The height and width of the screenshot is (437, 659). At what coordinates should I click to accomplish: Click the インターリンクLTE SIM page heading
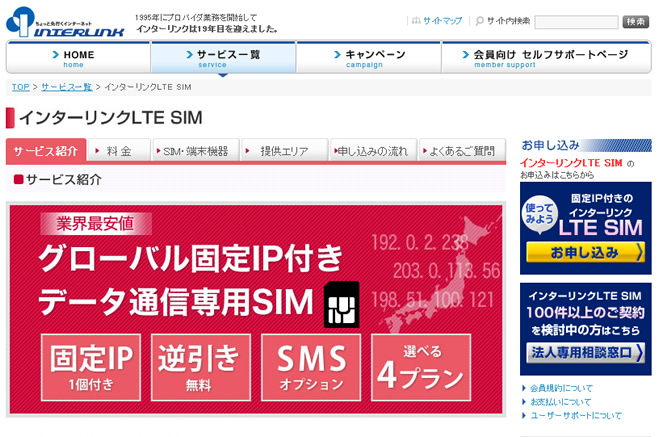[x=111, y=118]
